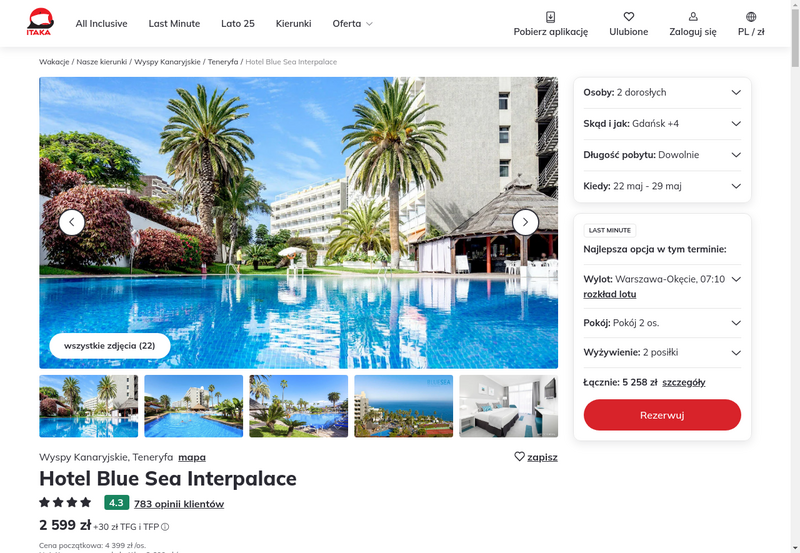
Task: Open 783 opinii klientów link
Action: tap(179, 504)
